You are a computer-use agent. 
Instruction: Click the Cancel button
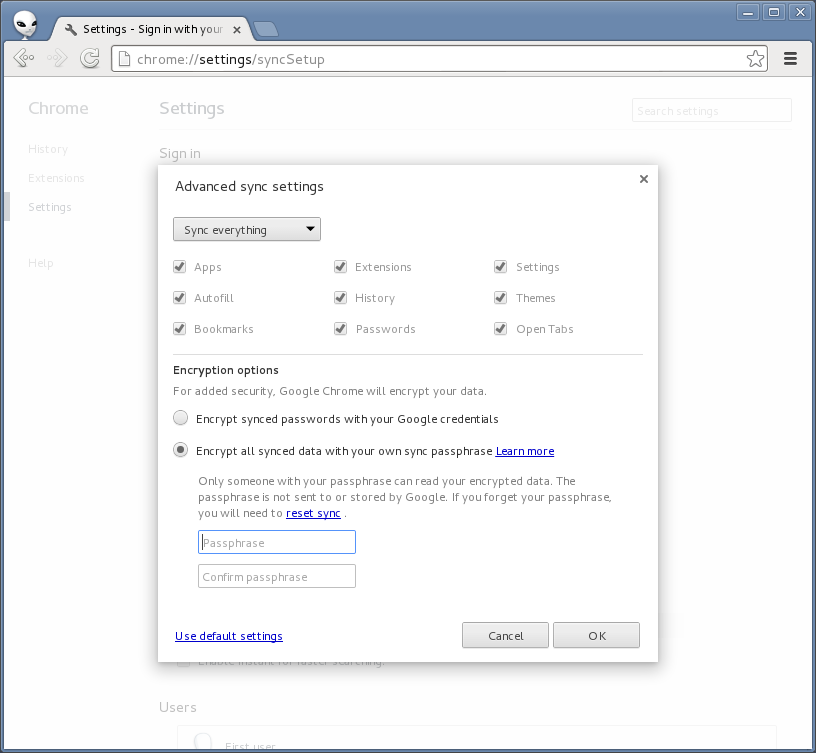[505, 635]
